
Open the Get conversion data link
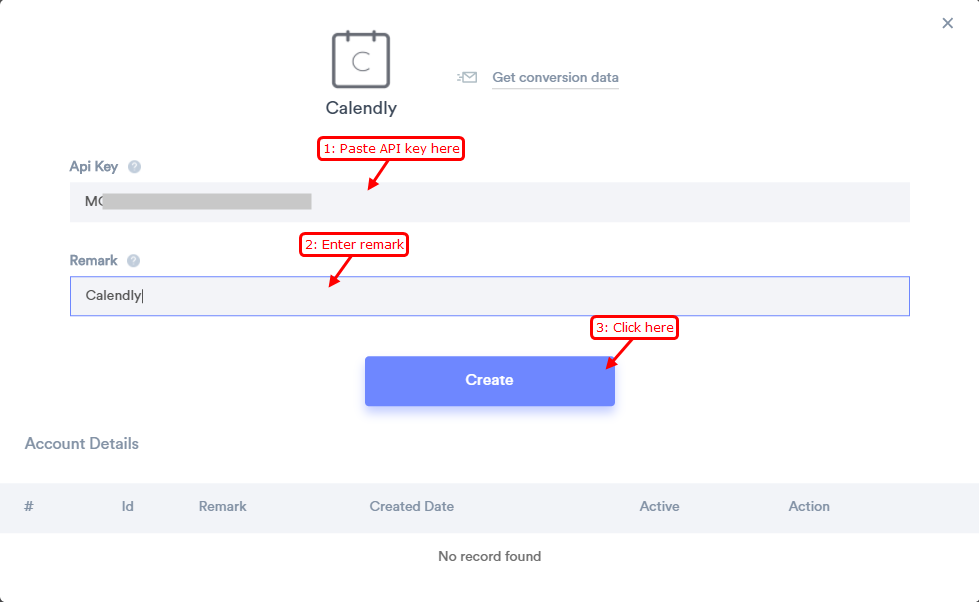(555, 77)
